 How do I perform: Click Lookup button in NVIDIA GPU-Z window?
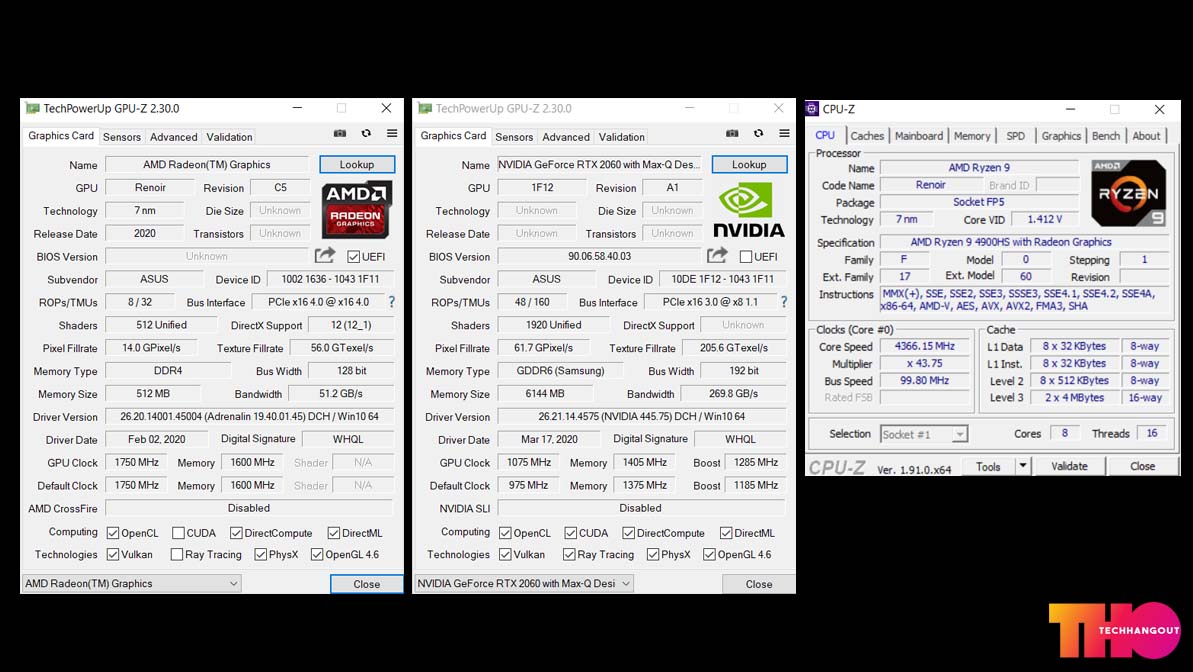point(749,164)
